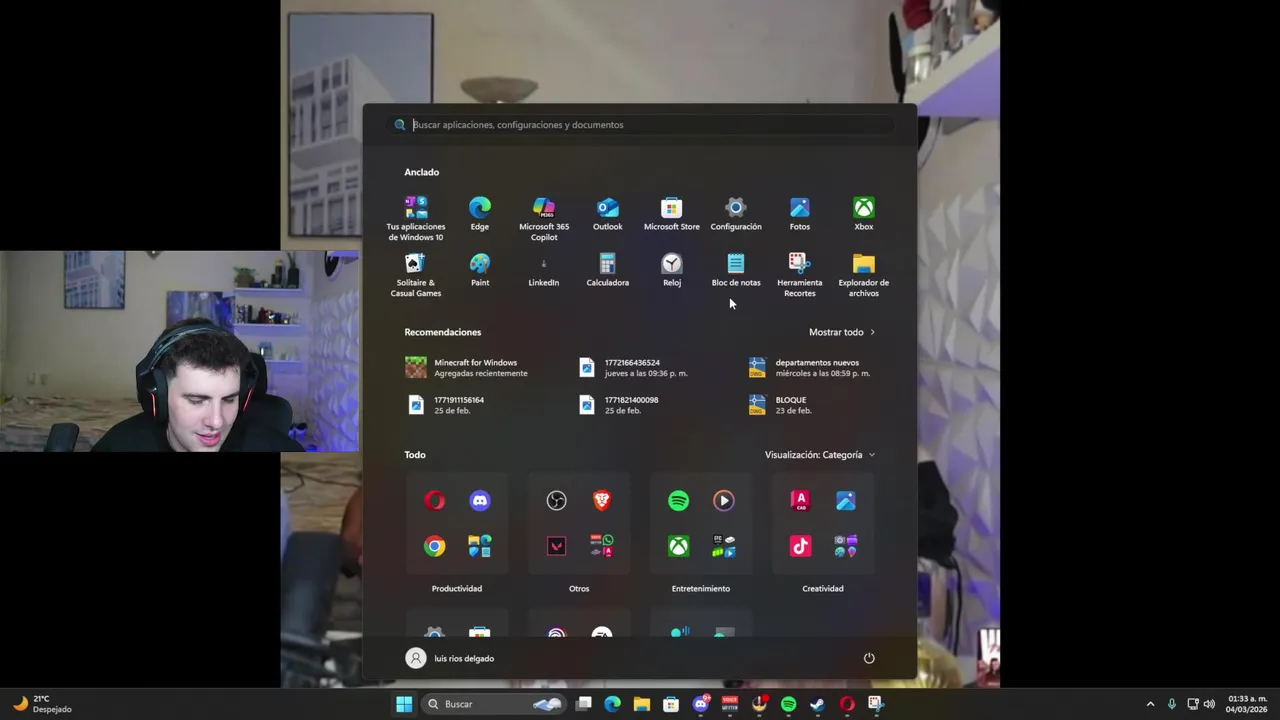Launch Brave in Otros group

(602, 501)
